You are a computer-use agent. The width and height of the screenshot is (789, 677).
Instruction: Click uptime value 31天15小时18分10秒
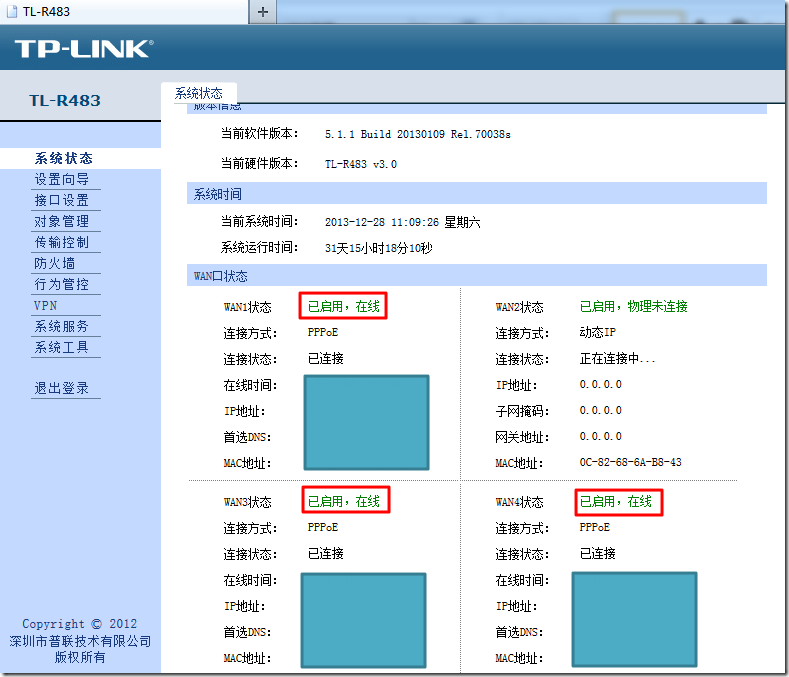click(x=378, y=248)
